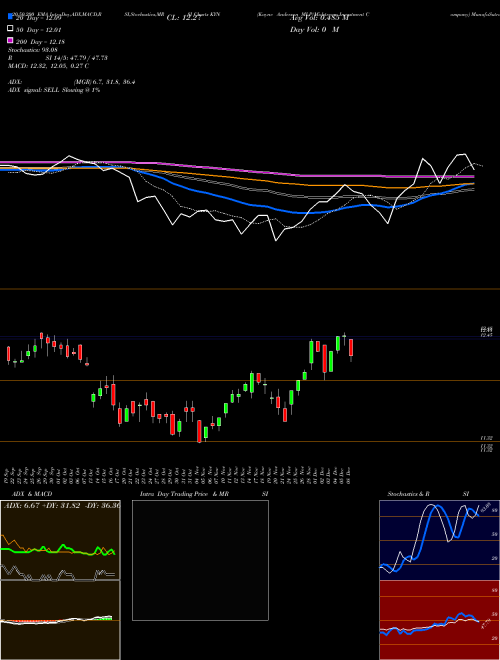Open the MACD chart panel below ADX

60,620
